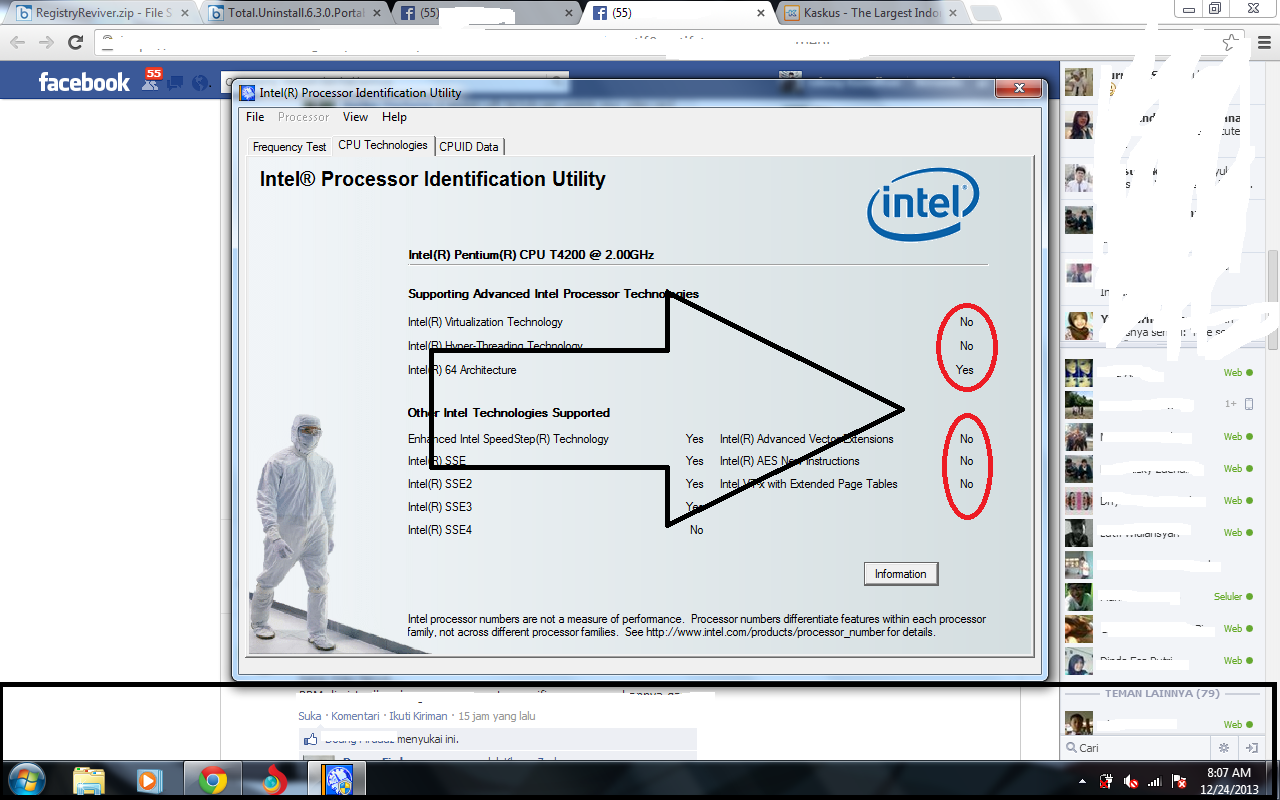Switch to the Frequency Test tab
This screenshot has height=800, width=1280.
[289, 146]
